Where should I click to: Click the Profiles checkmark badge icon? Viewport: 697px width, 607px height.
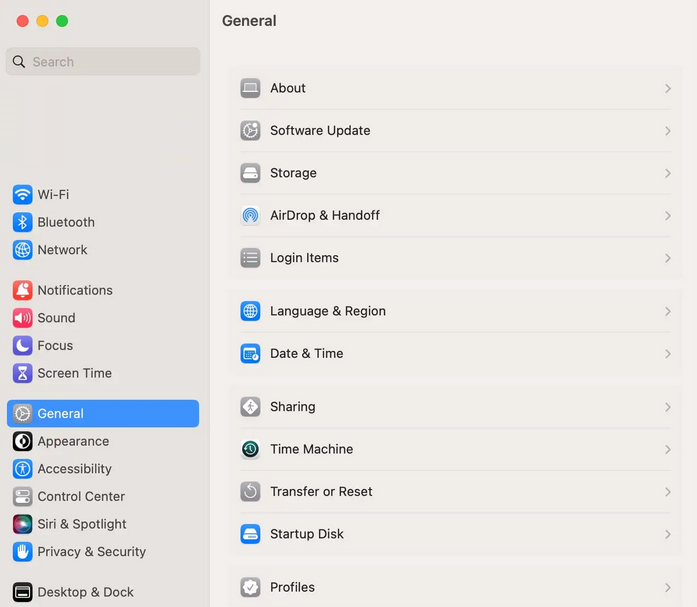click(250, 587)
